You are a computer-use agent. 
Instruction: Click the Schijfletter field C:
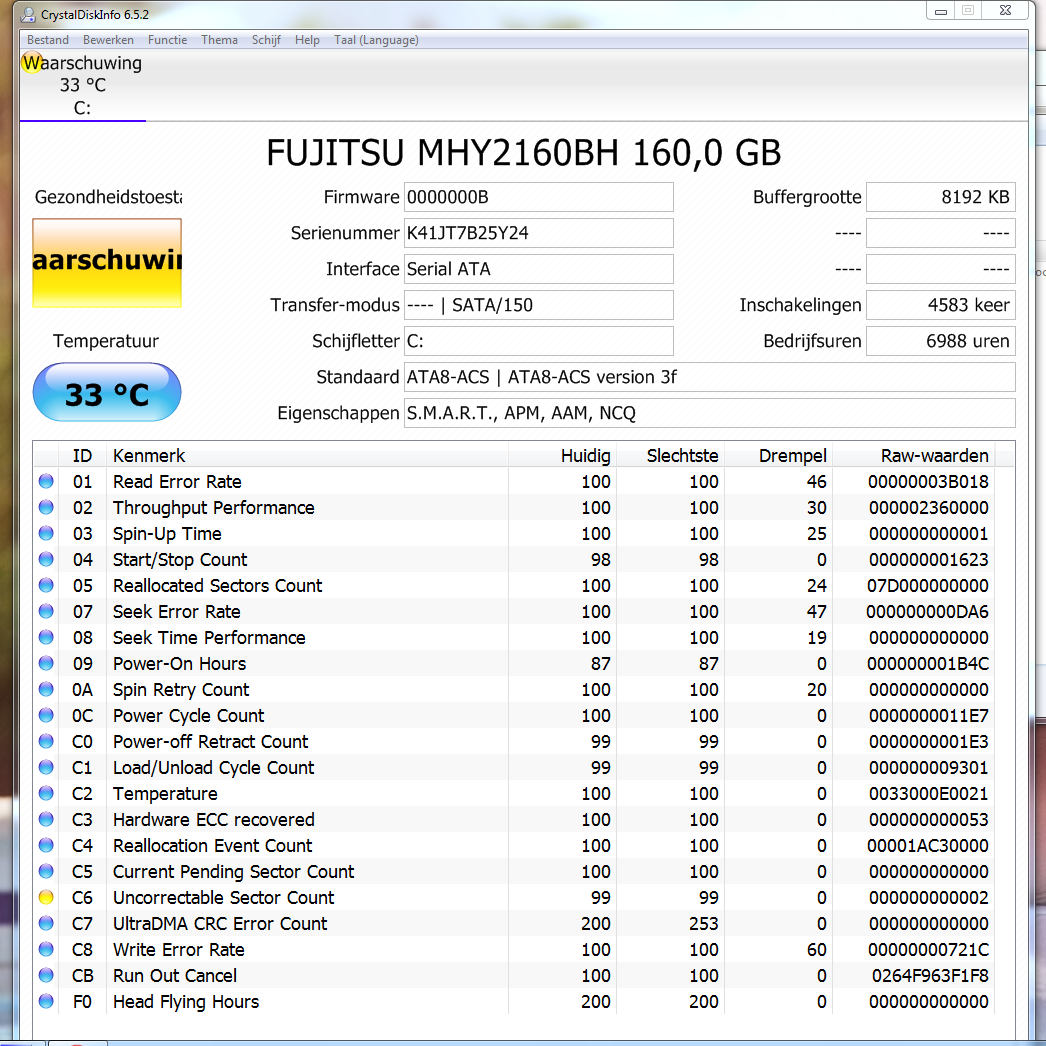pyautogui.click(x=538, y=342)
